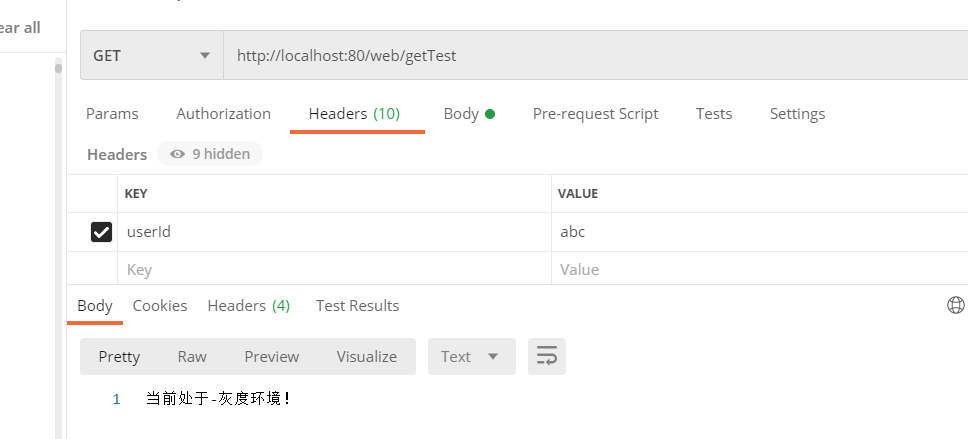
Task: Click the globe network icon
Action: coord(956,306)
